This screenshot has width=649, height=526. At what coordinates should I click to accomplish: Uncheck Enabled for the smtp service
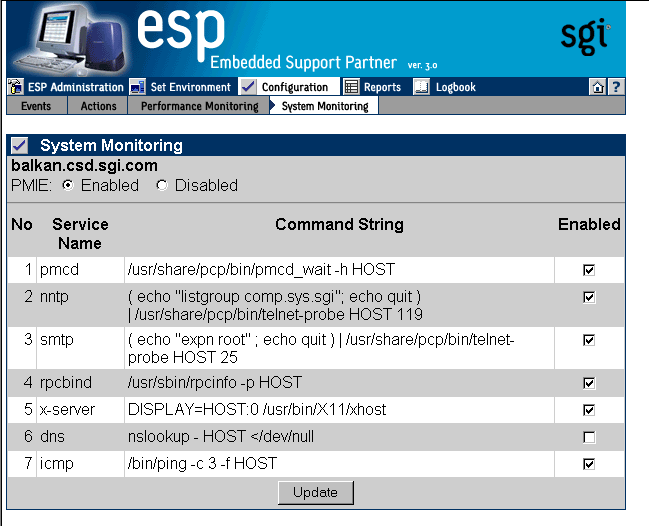tap(589, 340)
